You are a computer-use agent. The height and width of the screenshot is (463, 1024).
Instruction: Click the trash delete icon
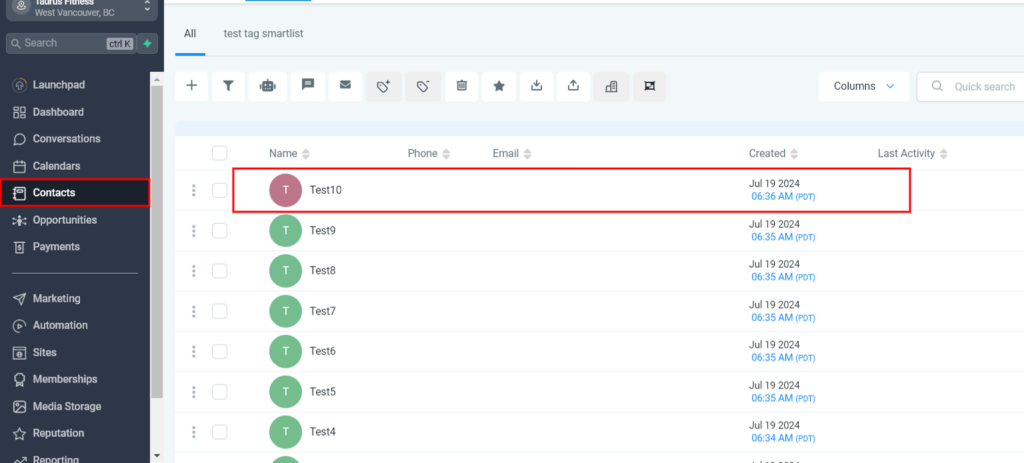[x=461, y=87]
